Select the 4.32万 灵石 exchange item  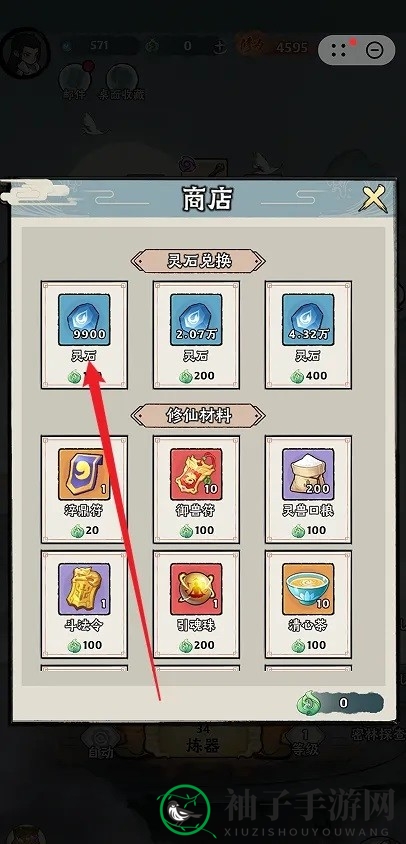309,334
